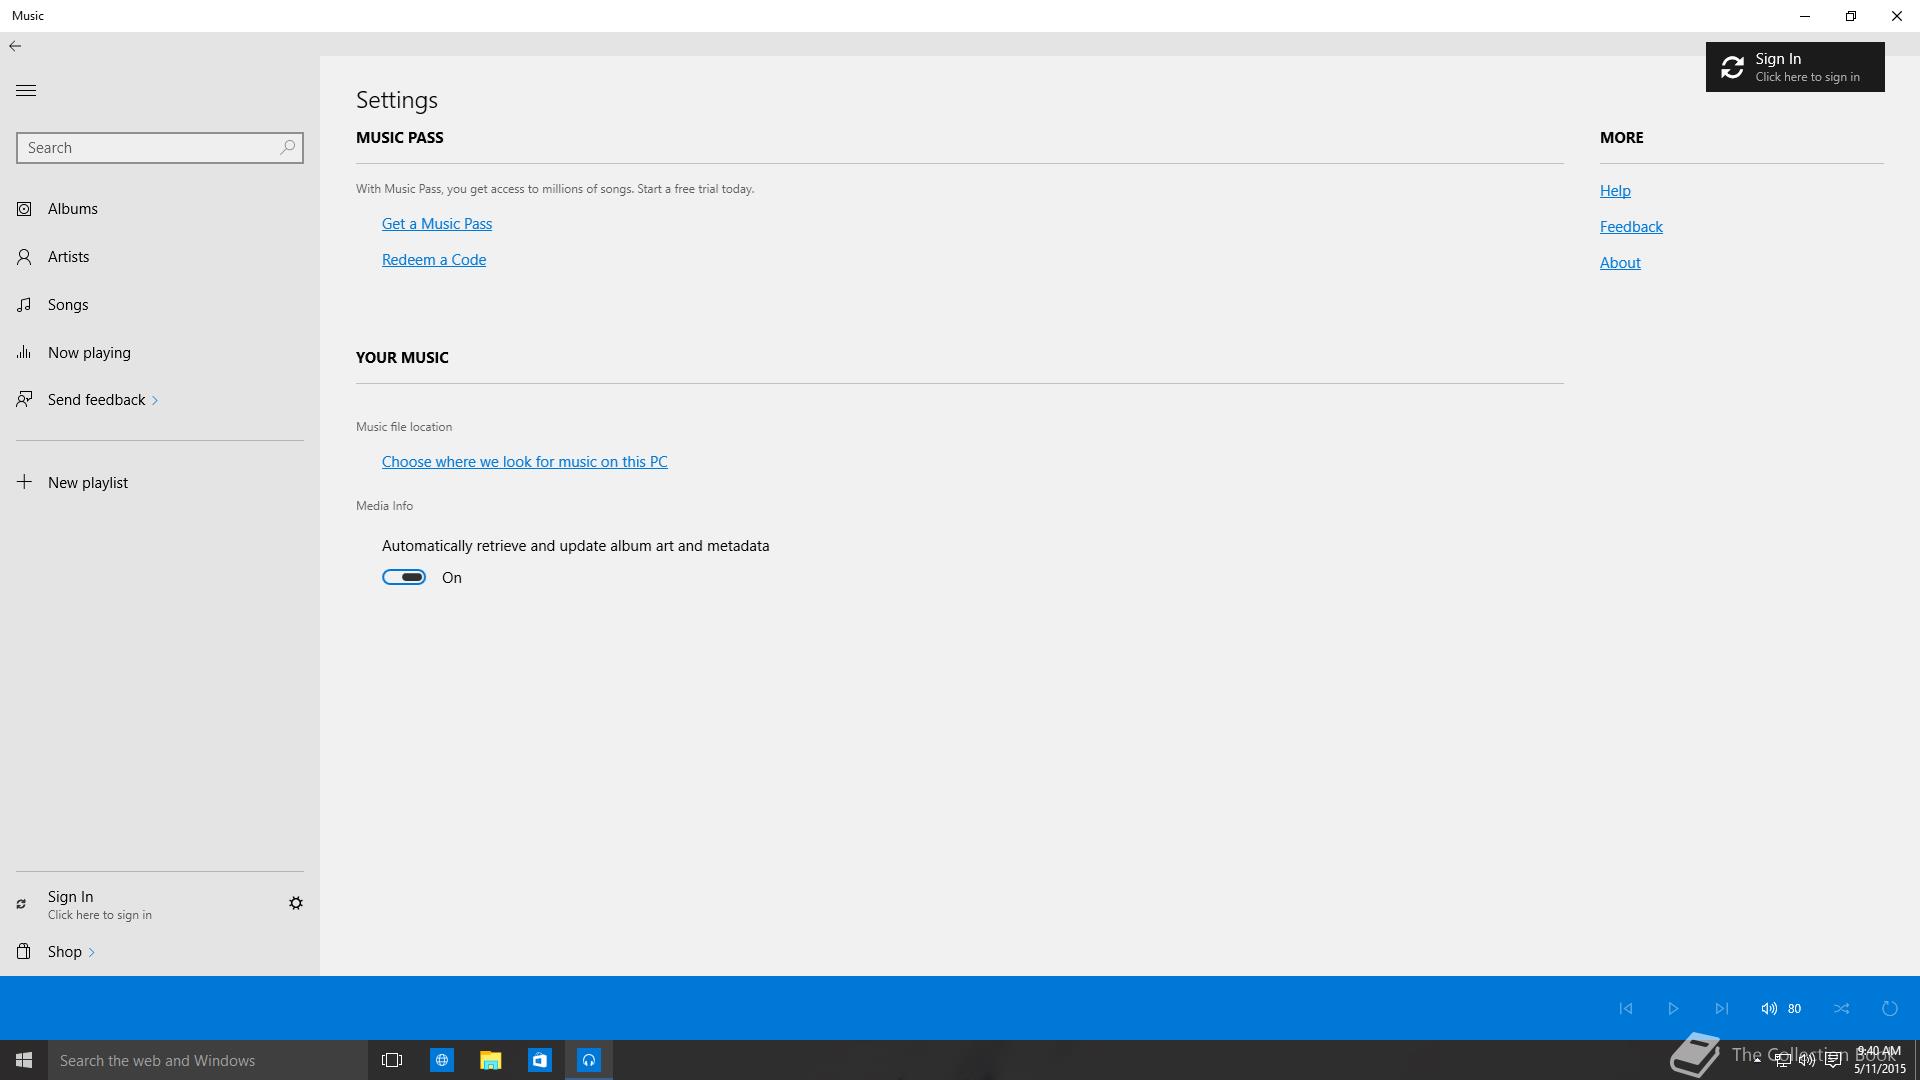Open Choose where we look for music

click(x=524, y=462)
